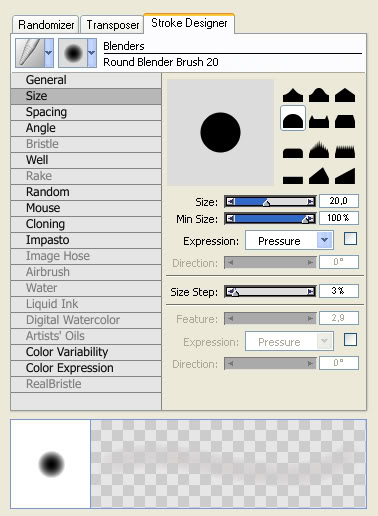
Task: Click the Size Step field showing 3%
Action: click(x=339, y=291)
